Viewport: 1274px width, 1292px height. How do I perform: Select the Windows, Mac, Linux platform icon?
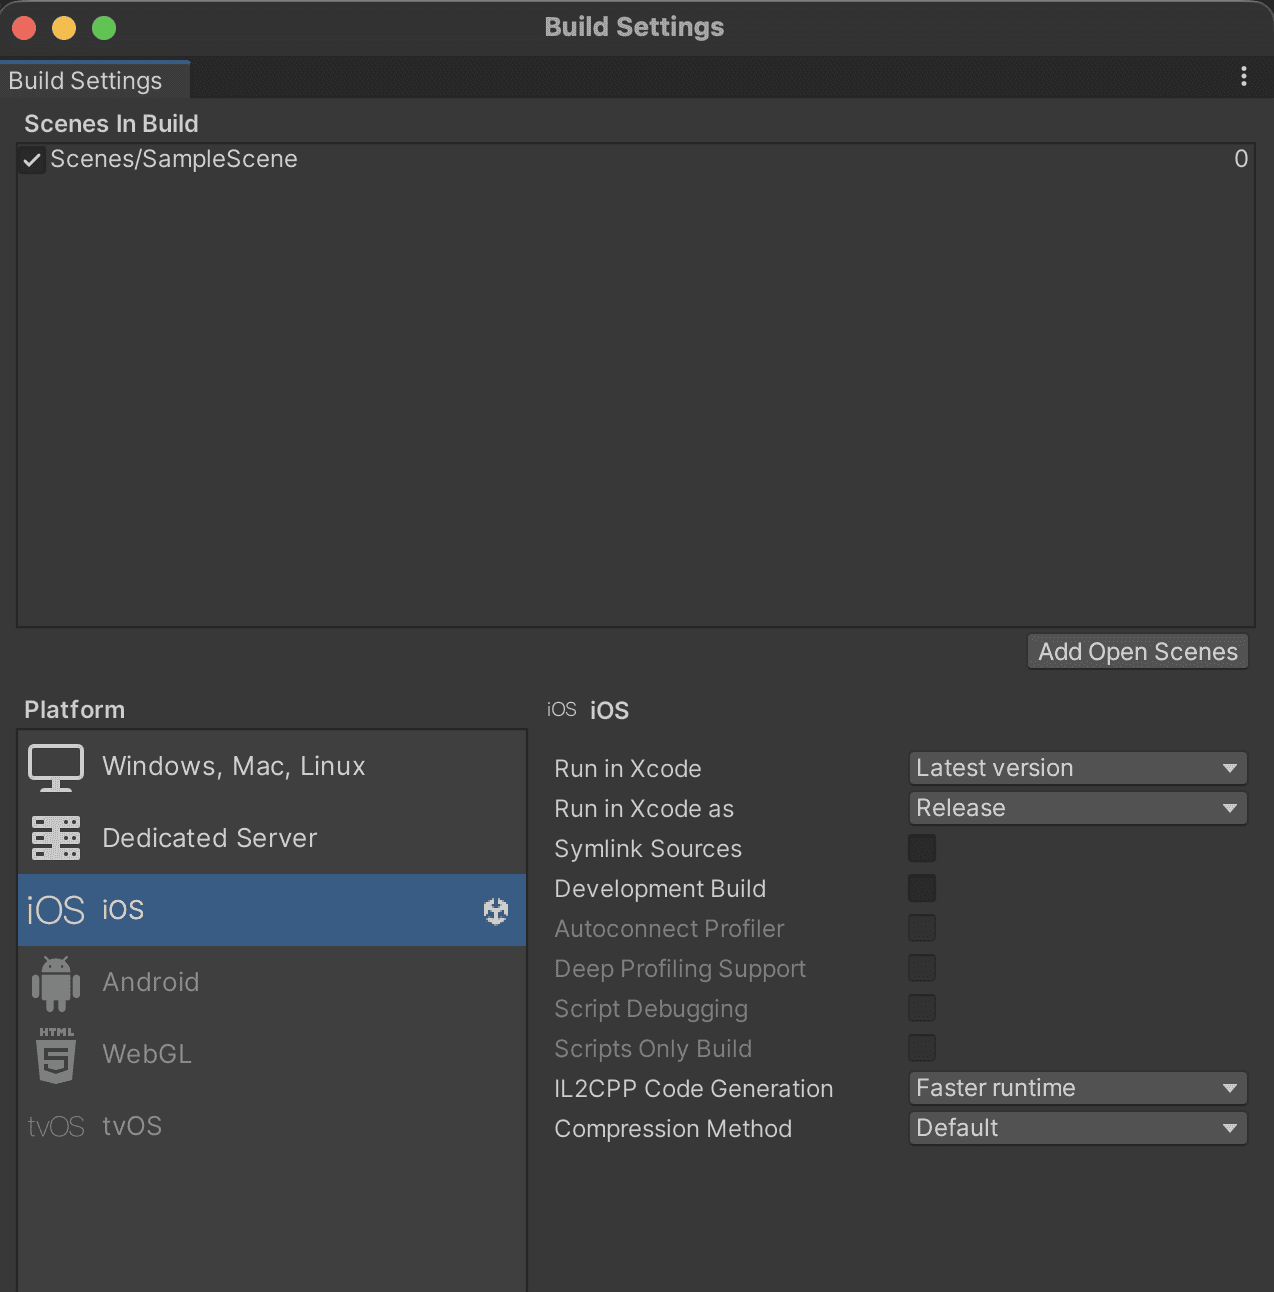[x=56, y=766]
